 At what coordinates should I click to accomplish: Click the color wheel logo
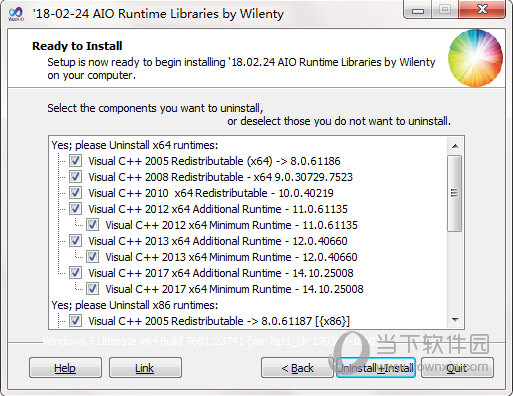click(475, 58)
